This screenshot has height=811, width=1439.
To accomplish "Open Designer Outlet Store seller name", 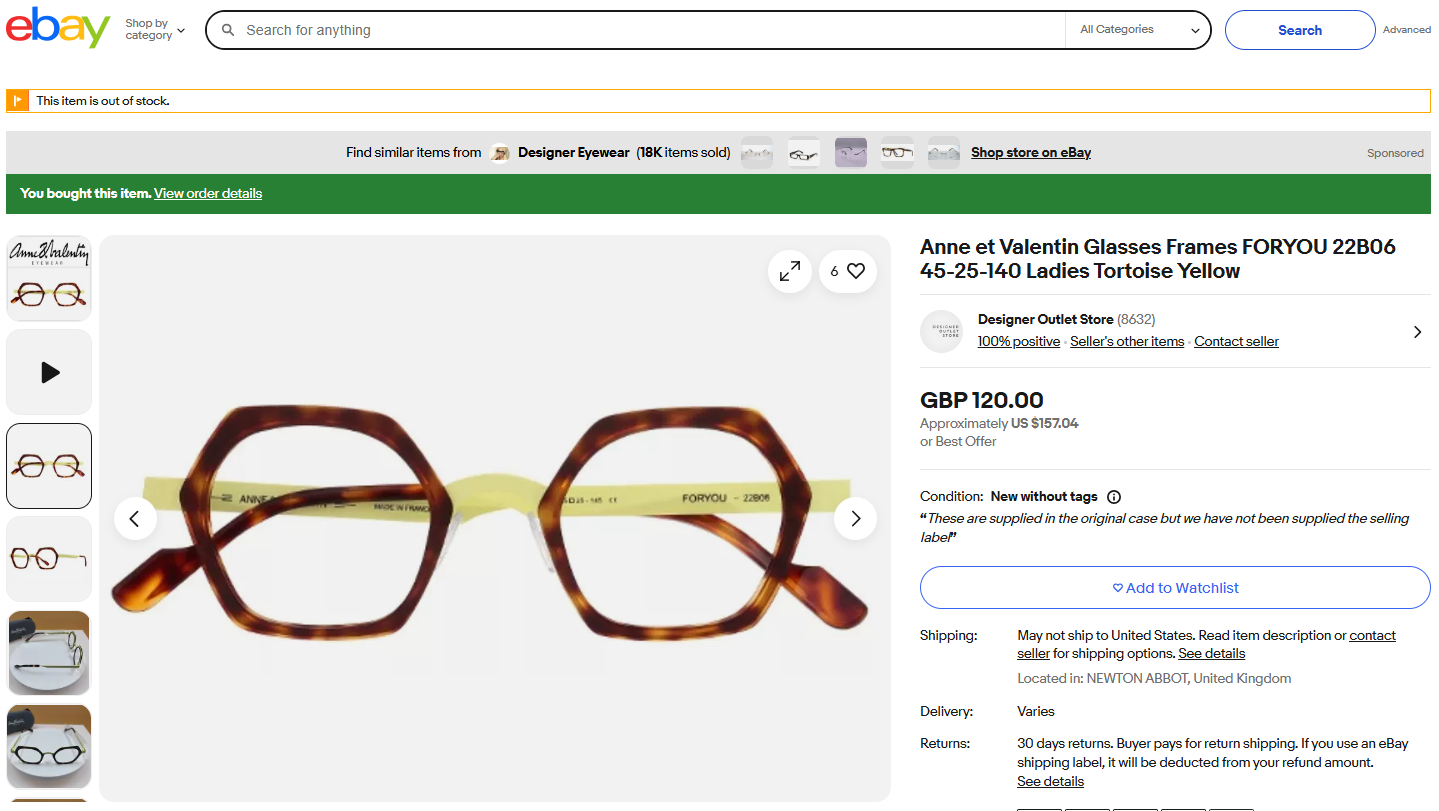I will coord(1045,320).
